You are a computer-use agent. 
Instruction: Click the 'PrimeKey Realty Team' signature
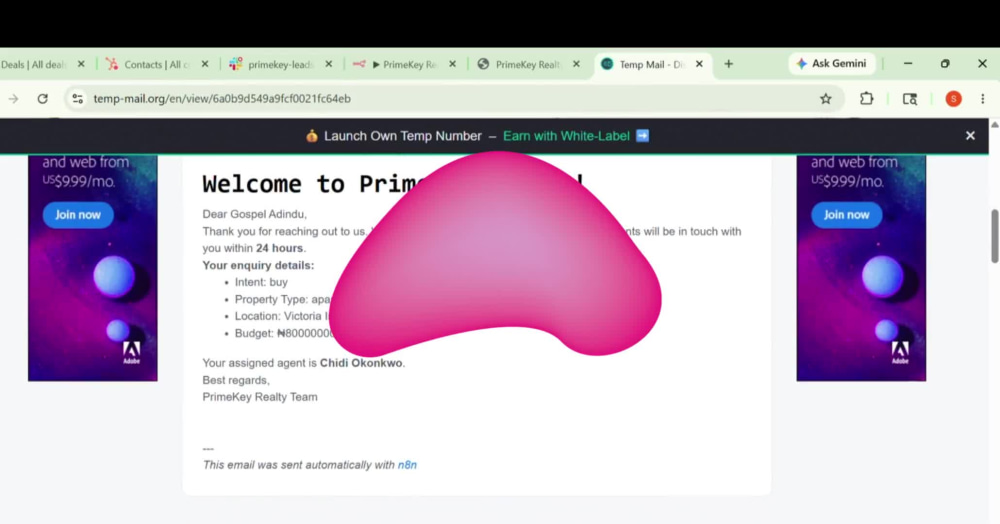(x=260, y=397)
